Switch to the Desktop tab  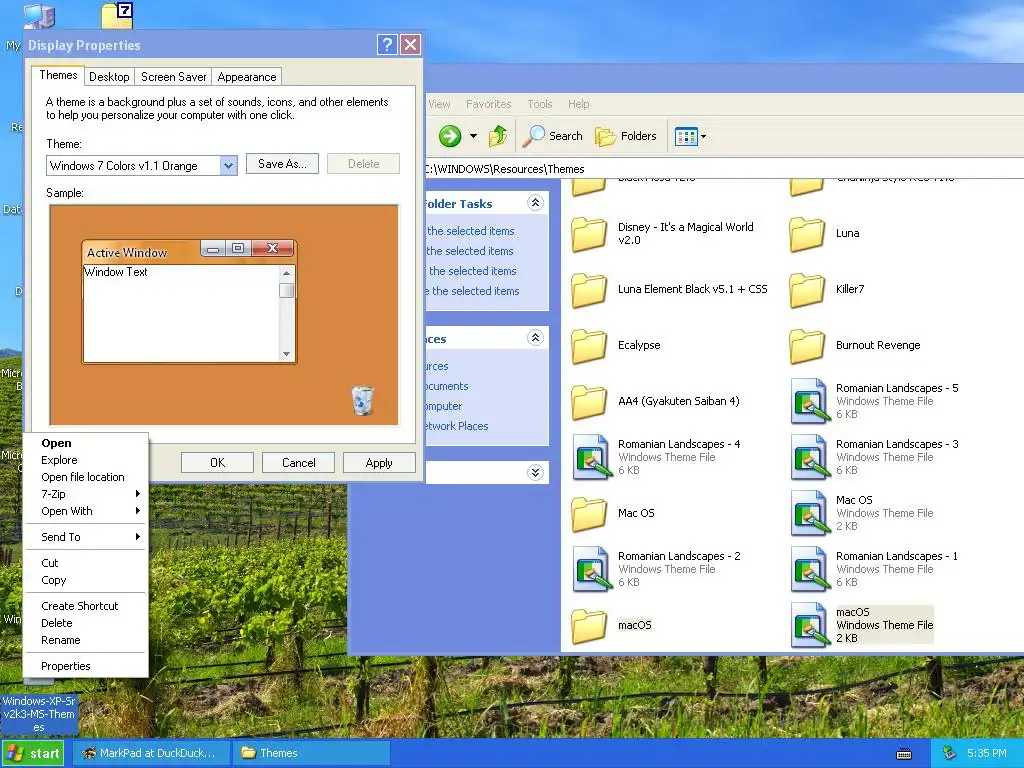point(109,77)
